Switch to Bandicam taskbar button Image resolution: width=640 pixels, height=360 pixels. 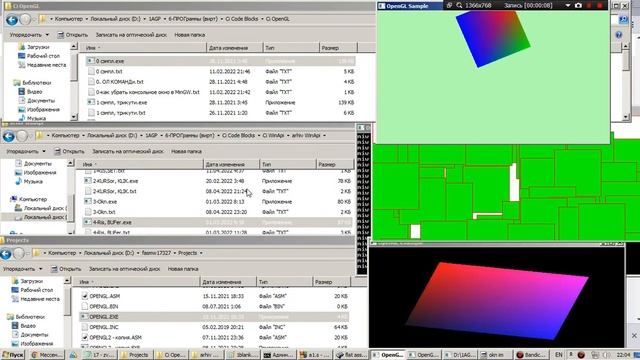tap(531, 355)
